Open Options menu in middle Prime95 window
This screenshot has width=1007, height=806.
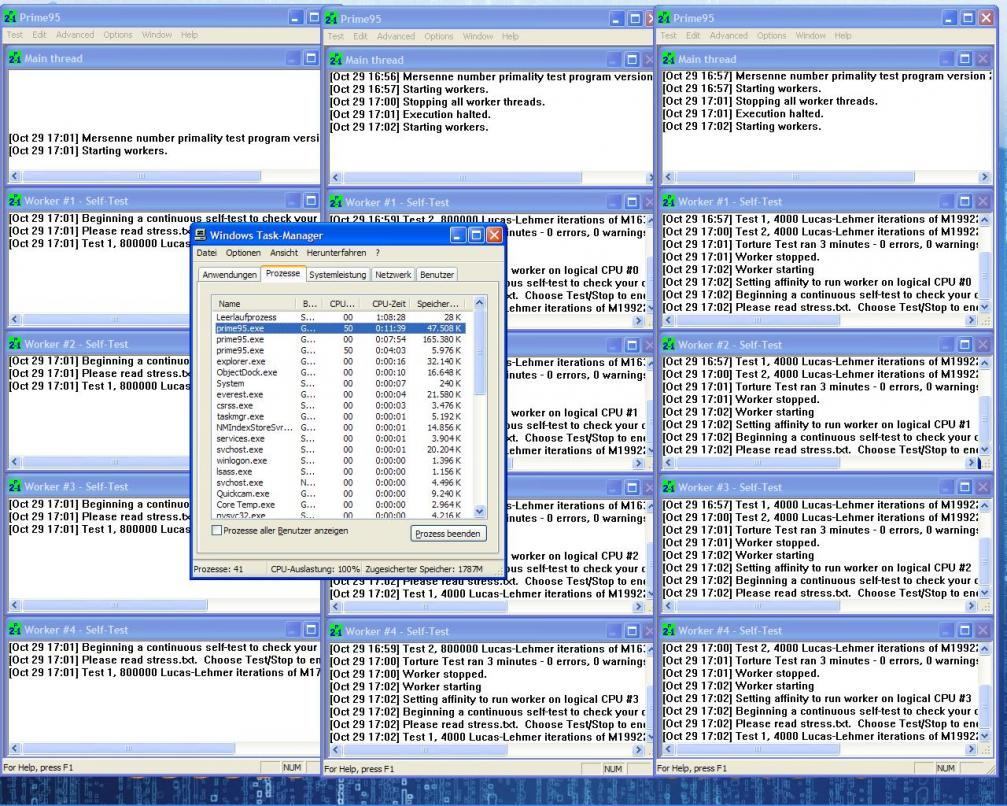439,37
